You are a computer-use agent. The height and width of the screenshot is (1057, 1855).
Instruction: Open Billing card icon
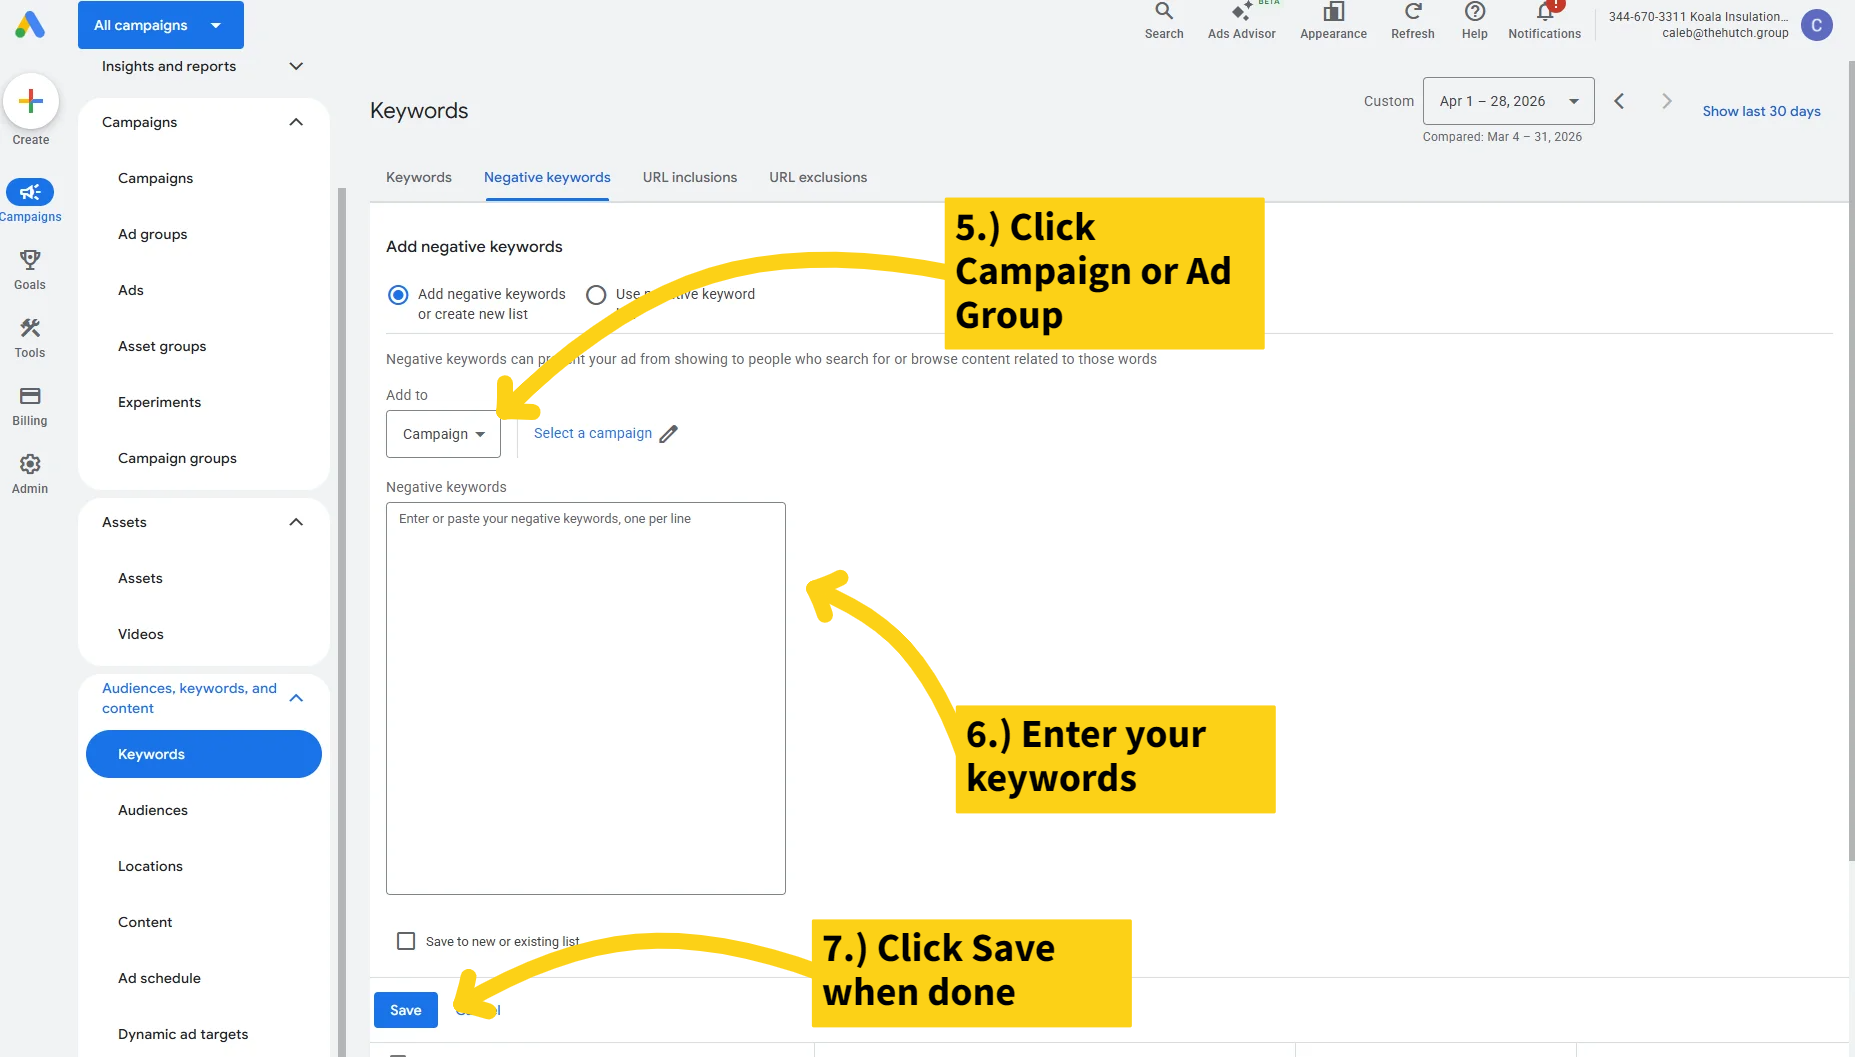[x=30, y=396]
